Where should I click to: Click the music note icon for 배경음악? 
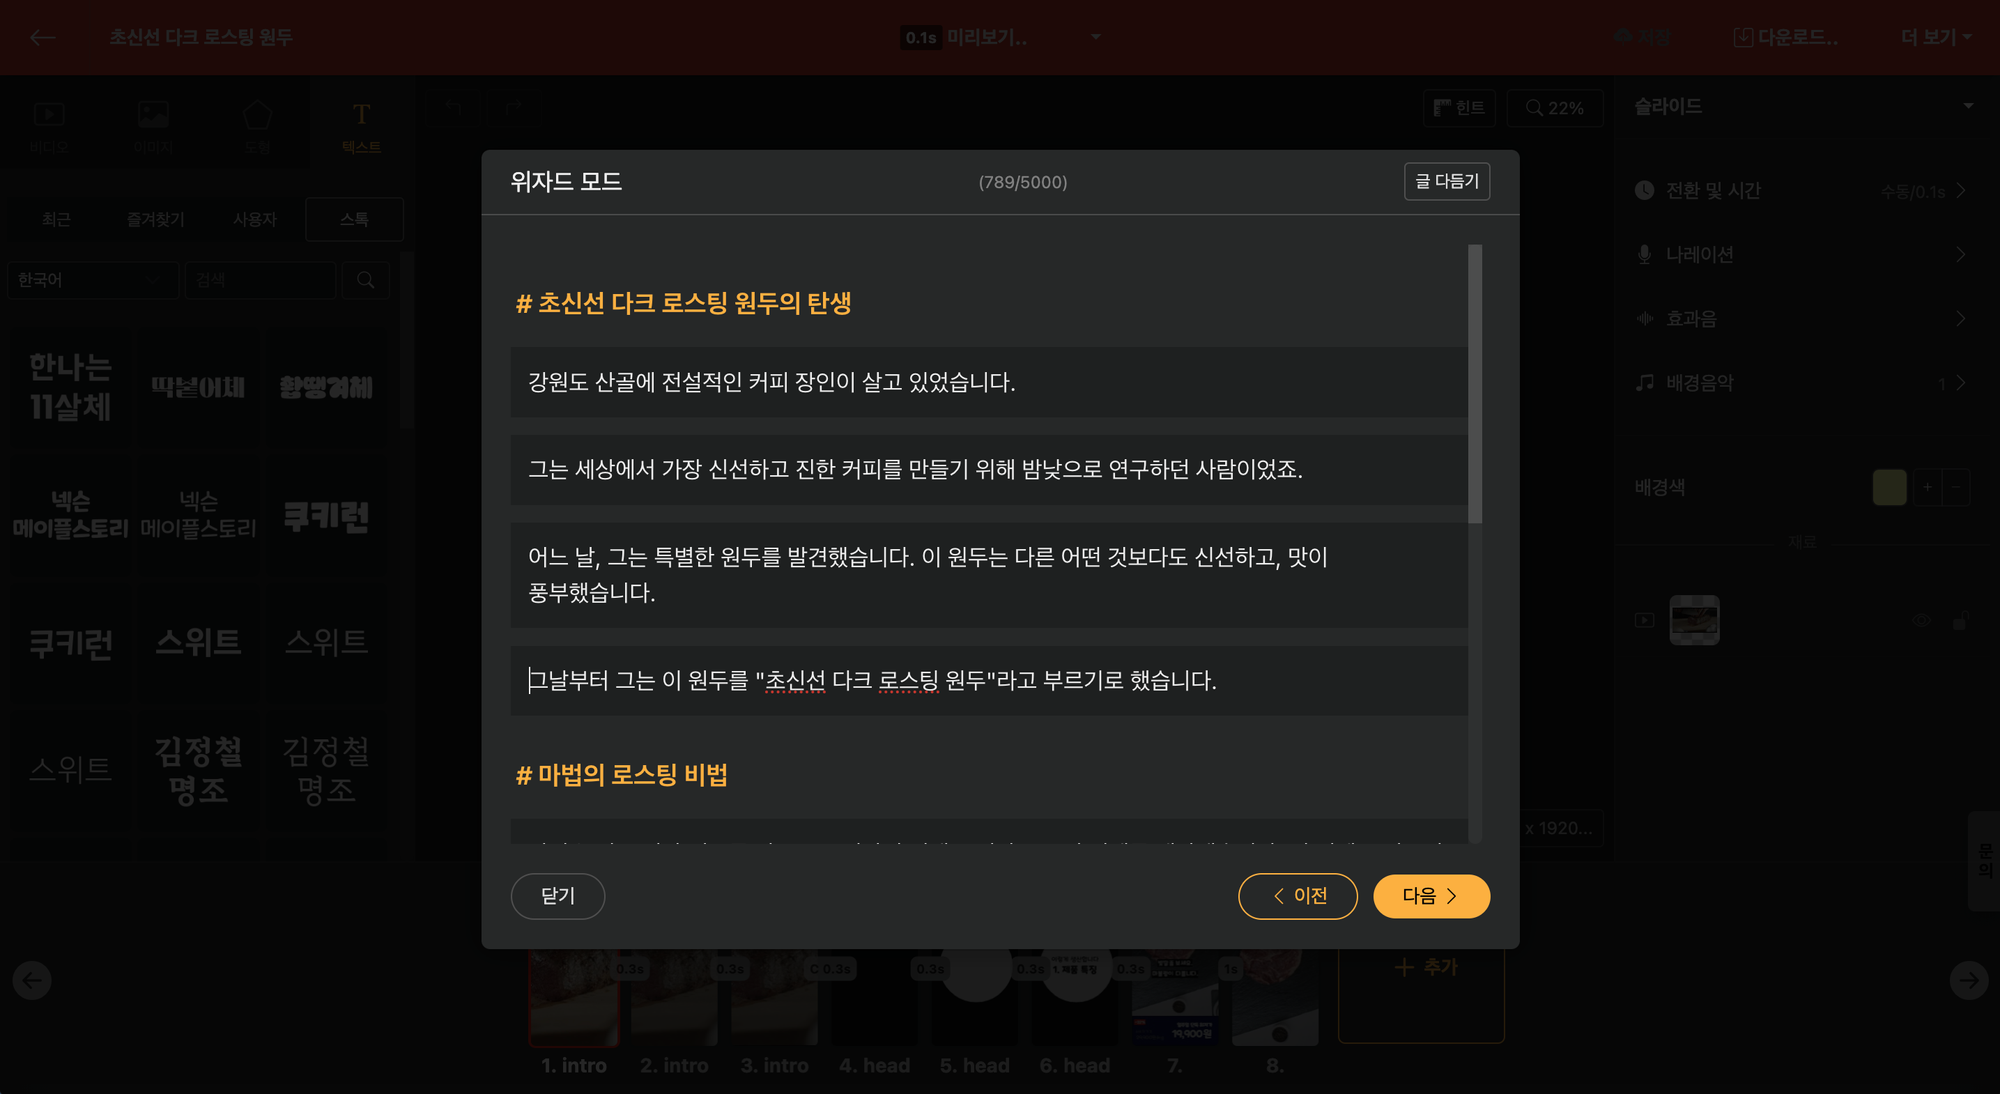(x=1645, y=382)
